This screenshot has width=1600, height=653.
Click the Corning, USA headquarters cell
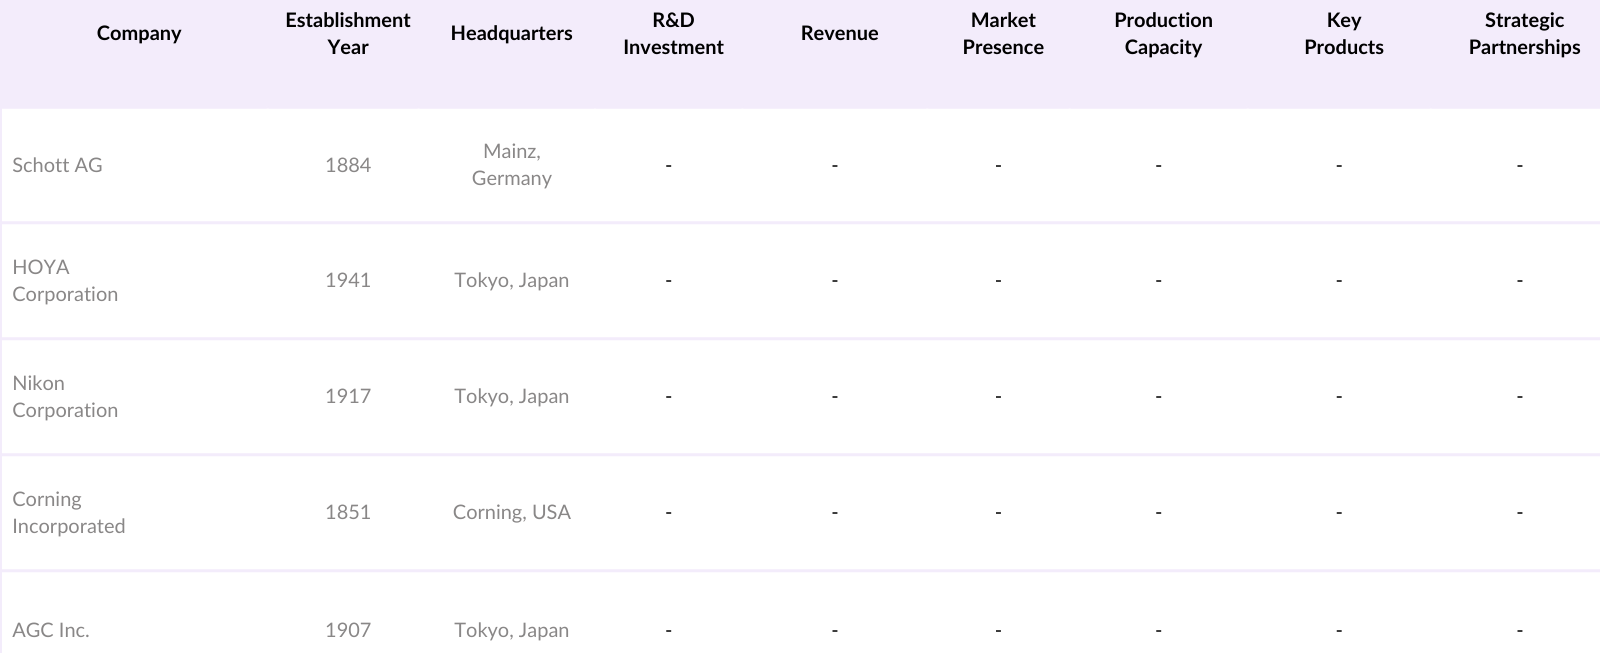511,512
